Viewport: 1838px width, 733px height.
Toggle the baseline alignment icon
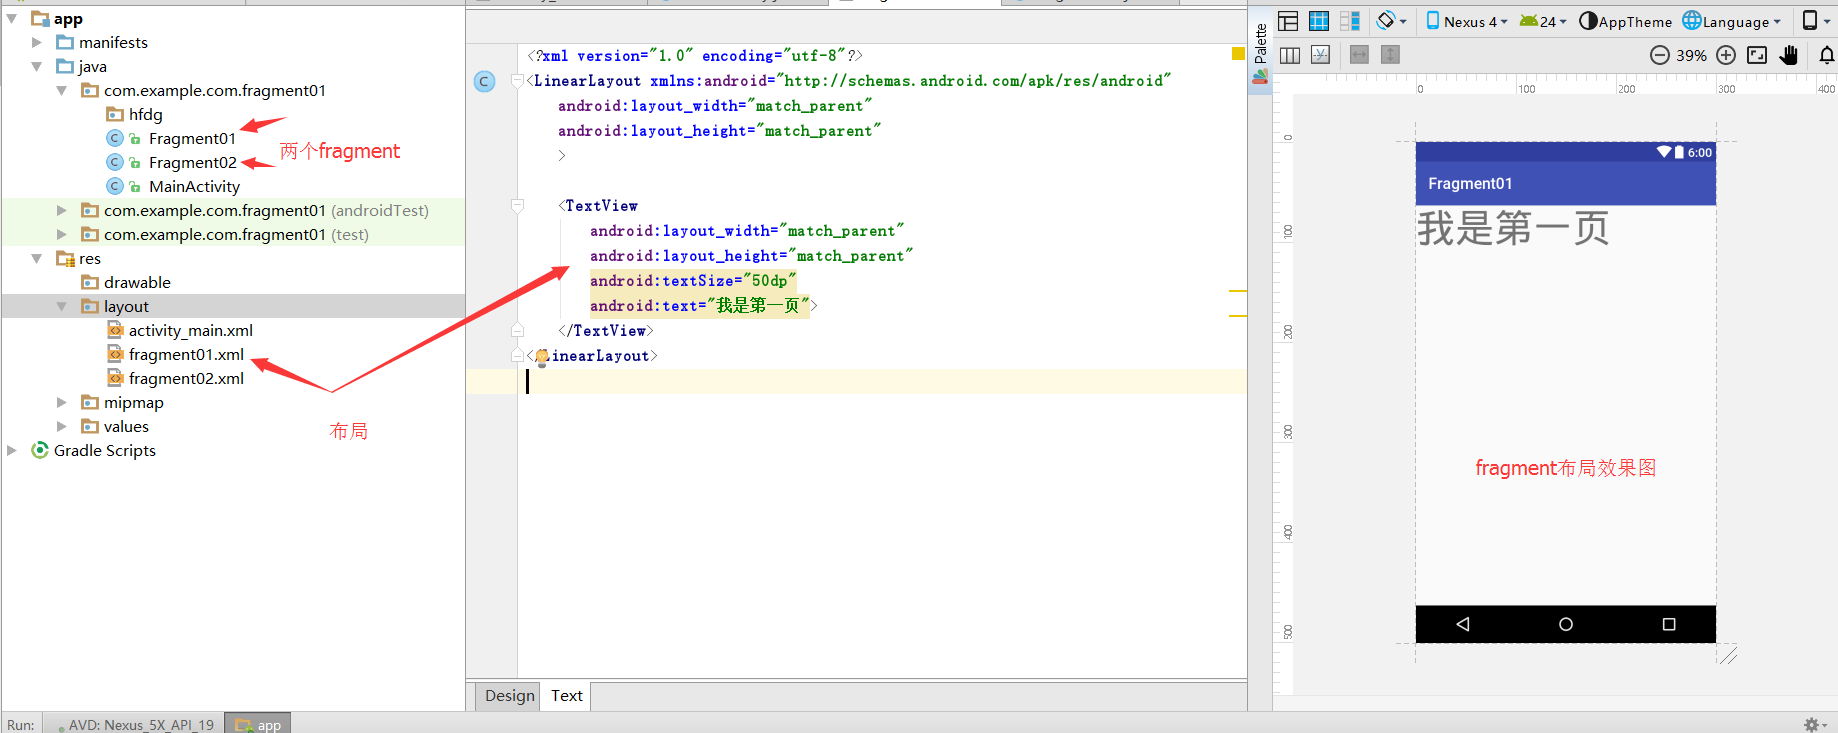click(1321, 55)
